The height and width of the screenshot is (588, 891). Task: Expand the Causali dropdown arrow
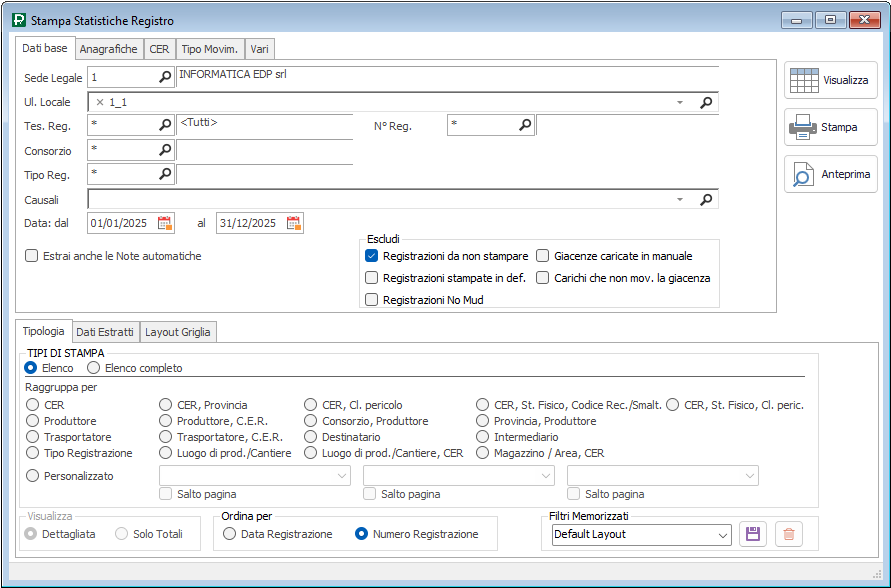[680, 200]
